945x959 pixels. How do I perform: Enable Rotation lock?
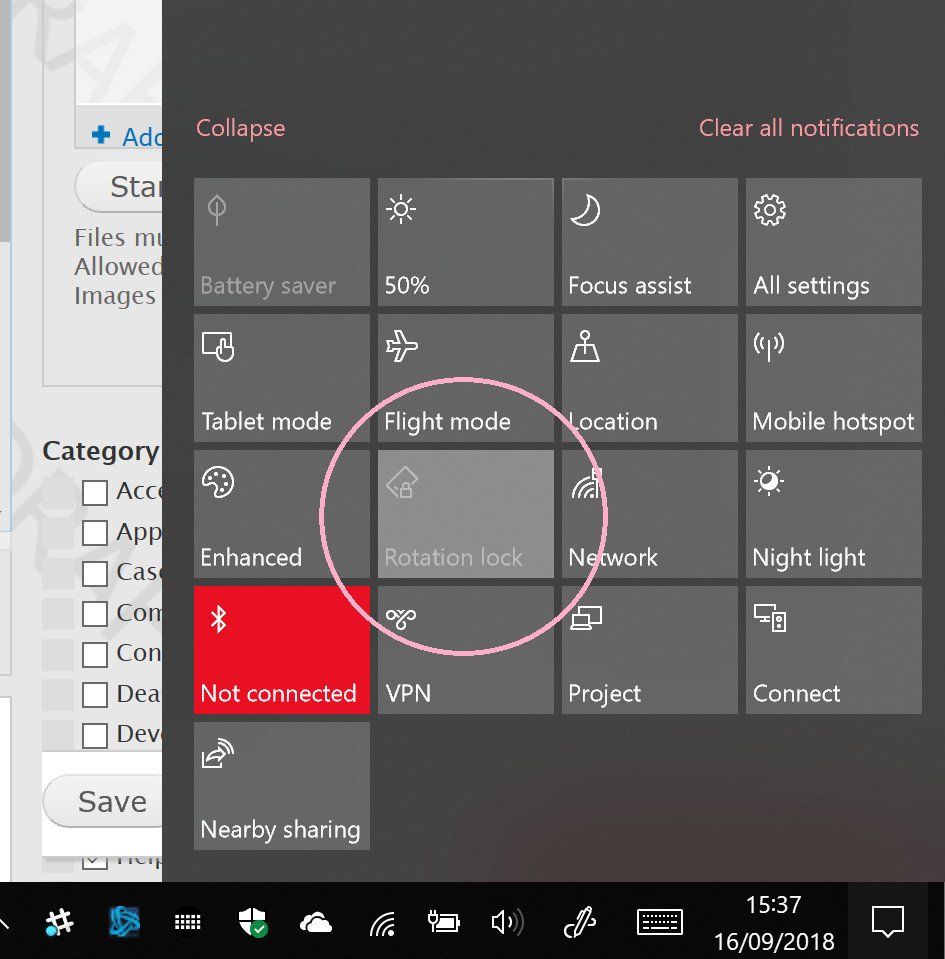[465, 514]
